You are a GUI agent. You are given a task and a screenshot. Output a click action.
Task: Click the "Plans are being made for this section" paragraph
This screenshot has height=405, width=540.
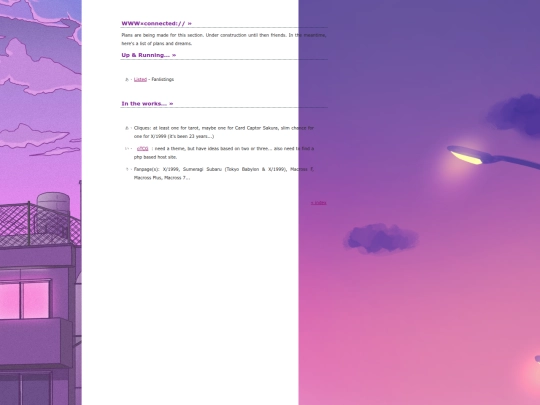point(224,39)
